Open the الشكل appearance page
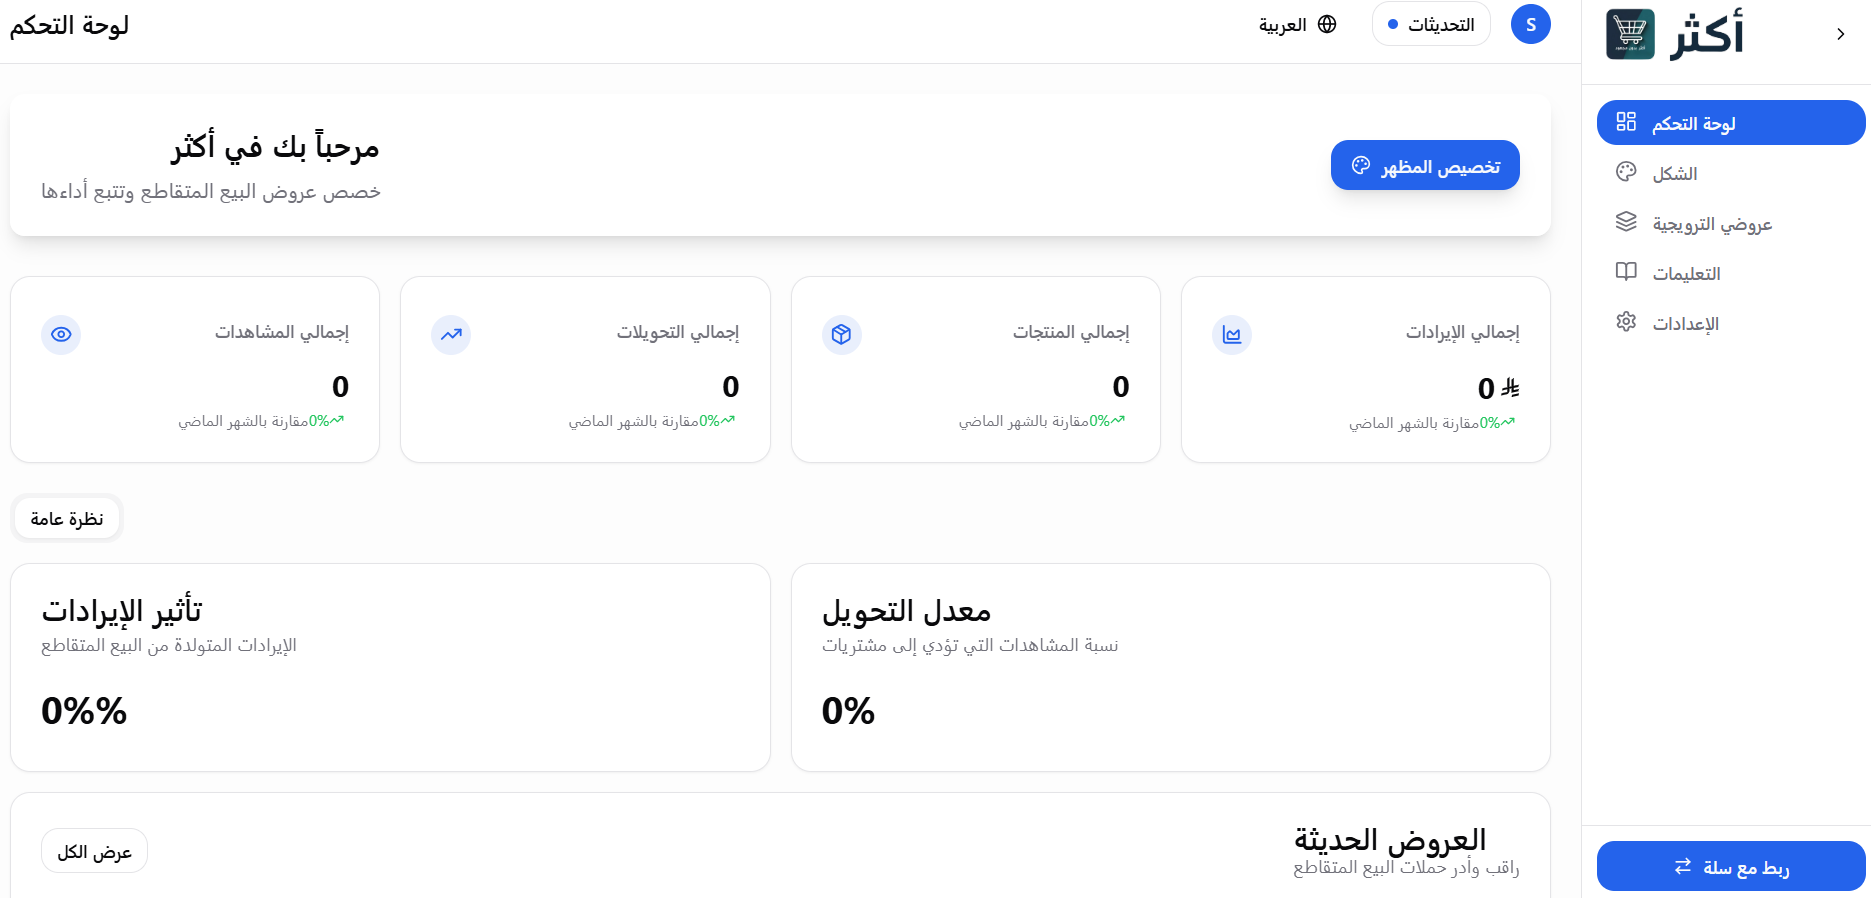This screenshot has width=1871, height=898. pos(1675,173)
